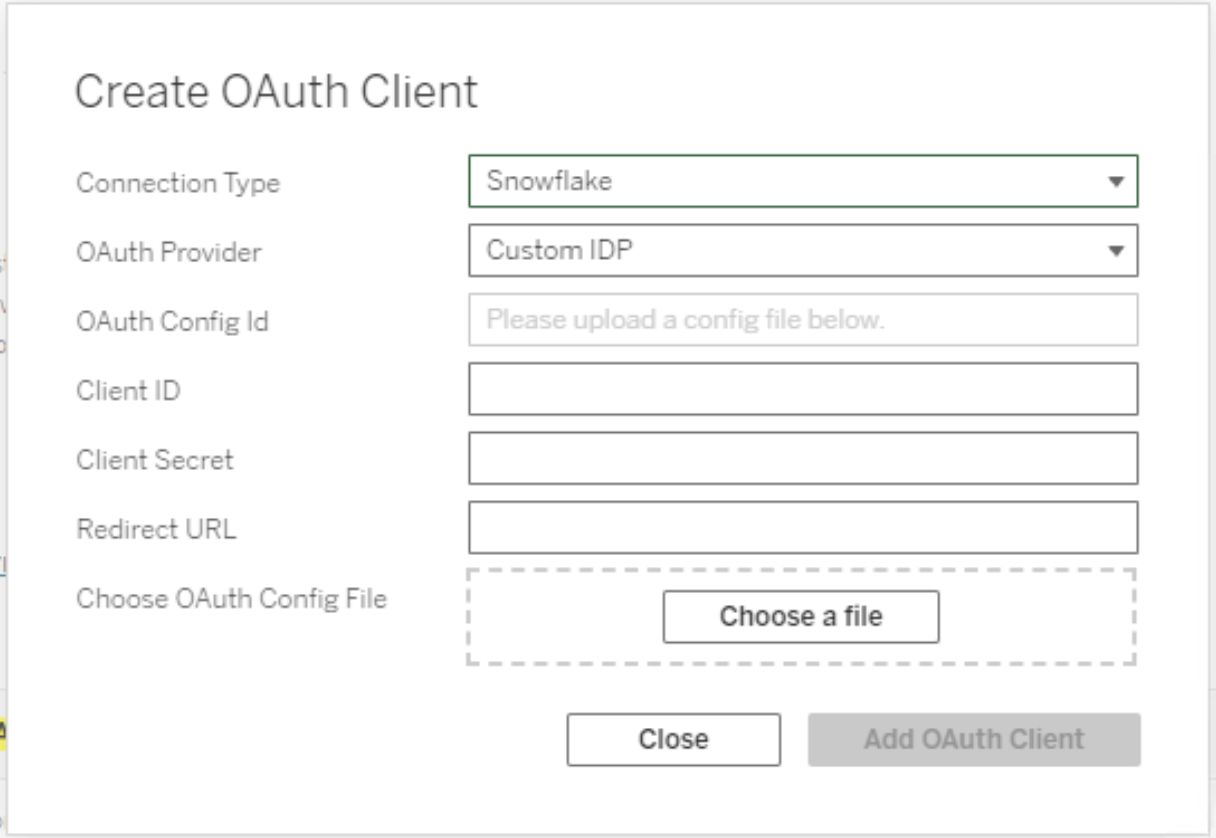Click the OAuth Config Id field
Screen dimensions: 1216x838
(802, 320)
